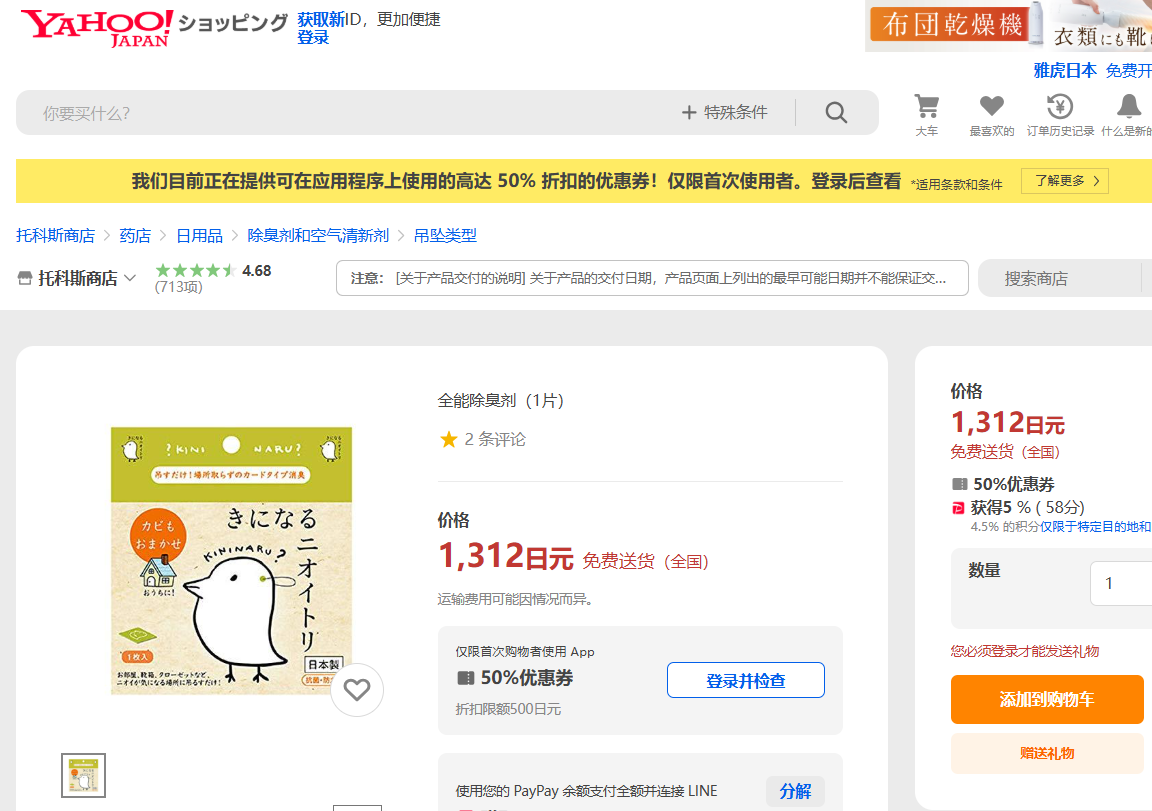The height and width of the screenshot is (811, 1152).
Task: Open the 布団乾燥機 advertisement banner
Action: click(1008, 26)
